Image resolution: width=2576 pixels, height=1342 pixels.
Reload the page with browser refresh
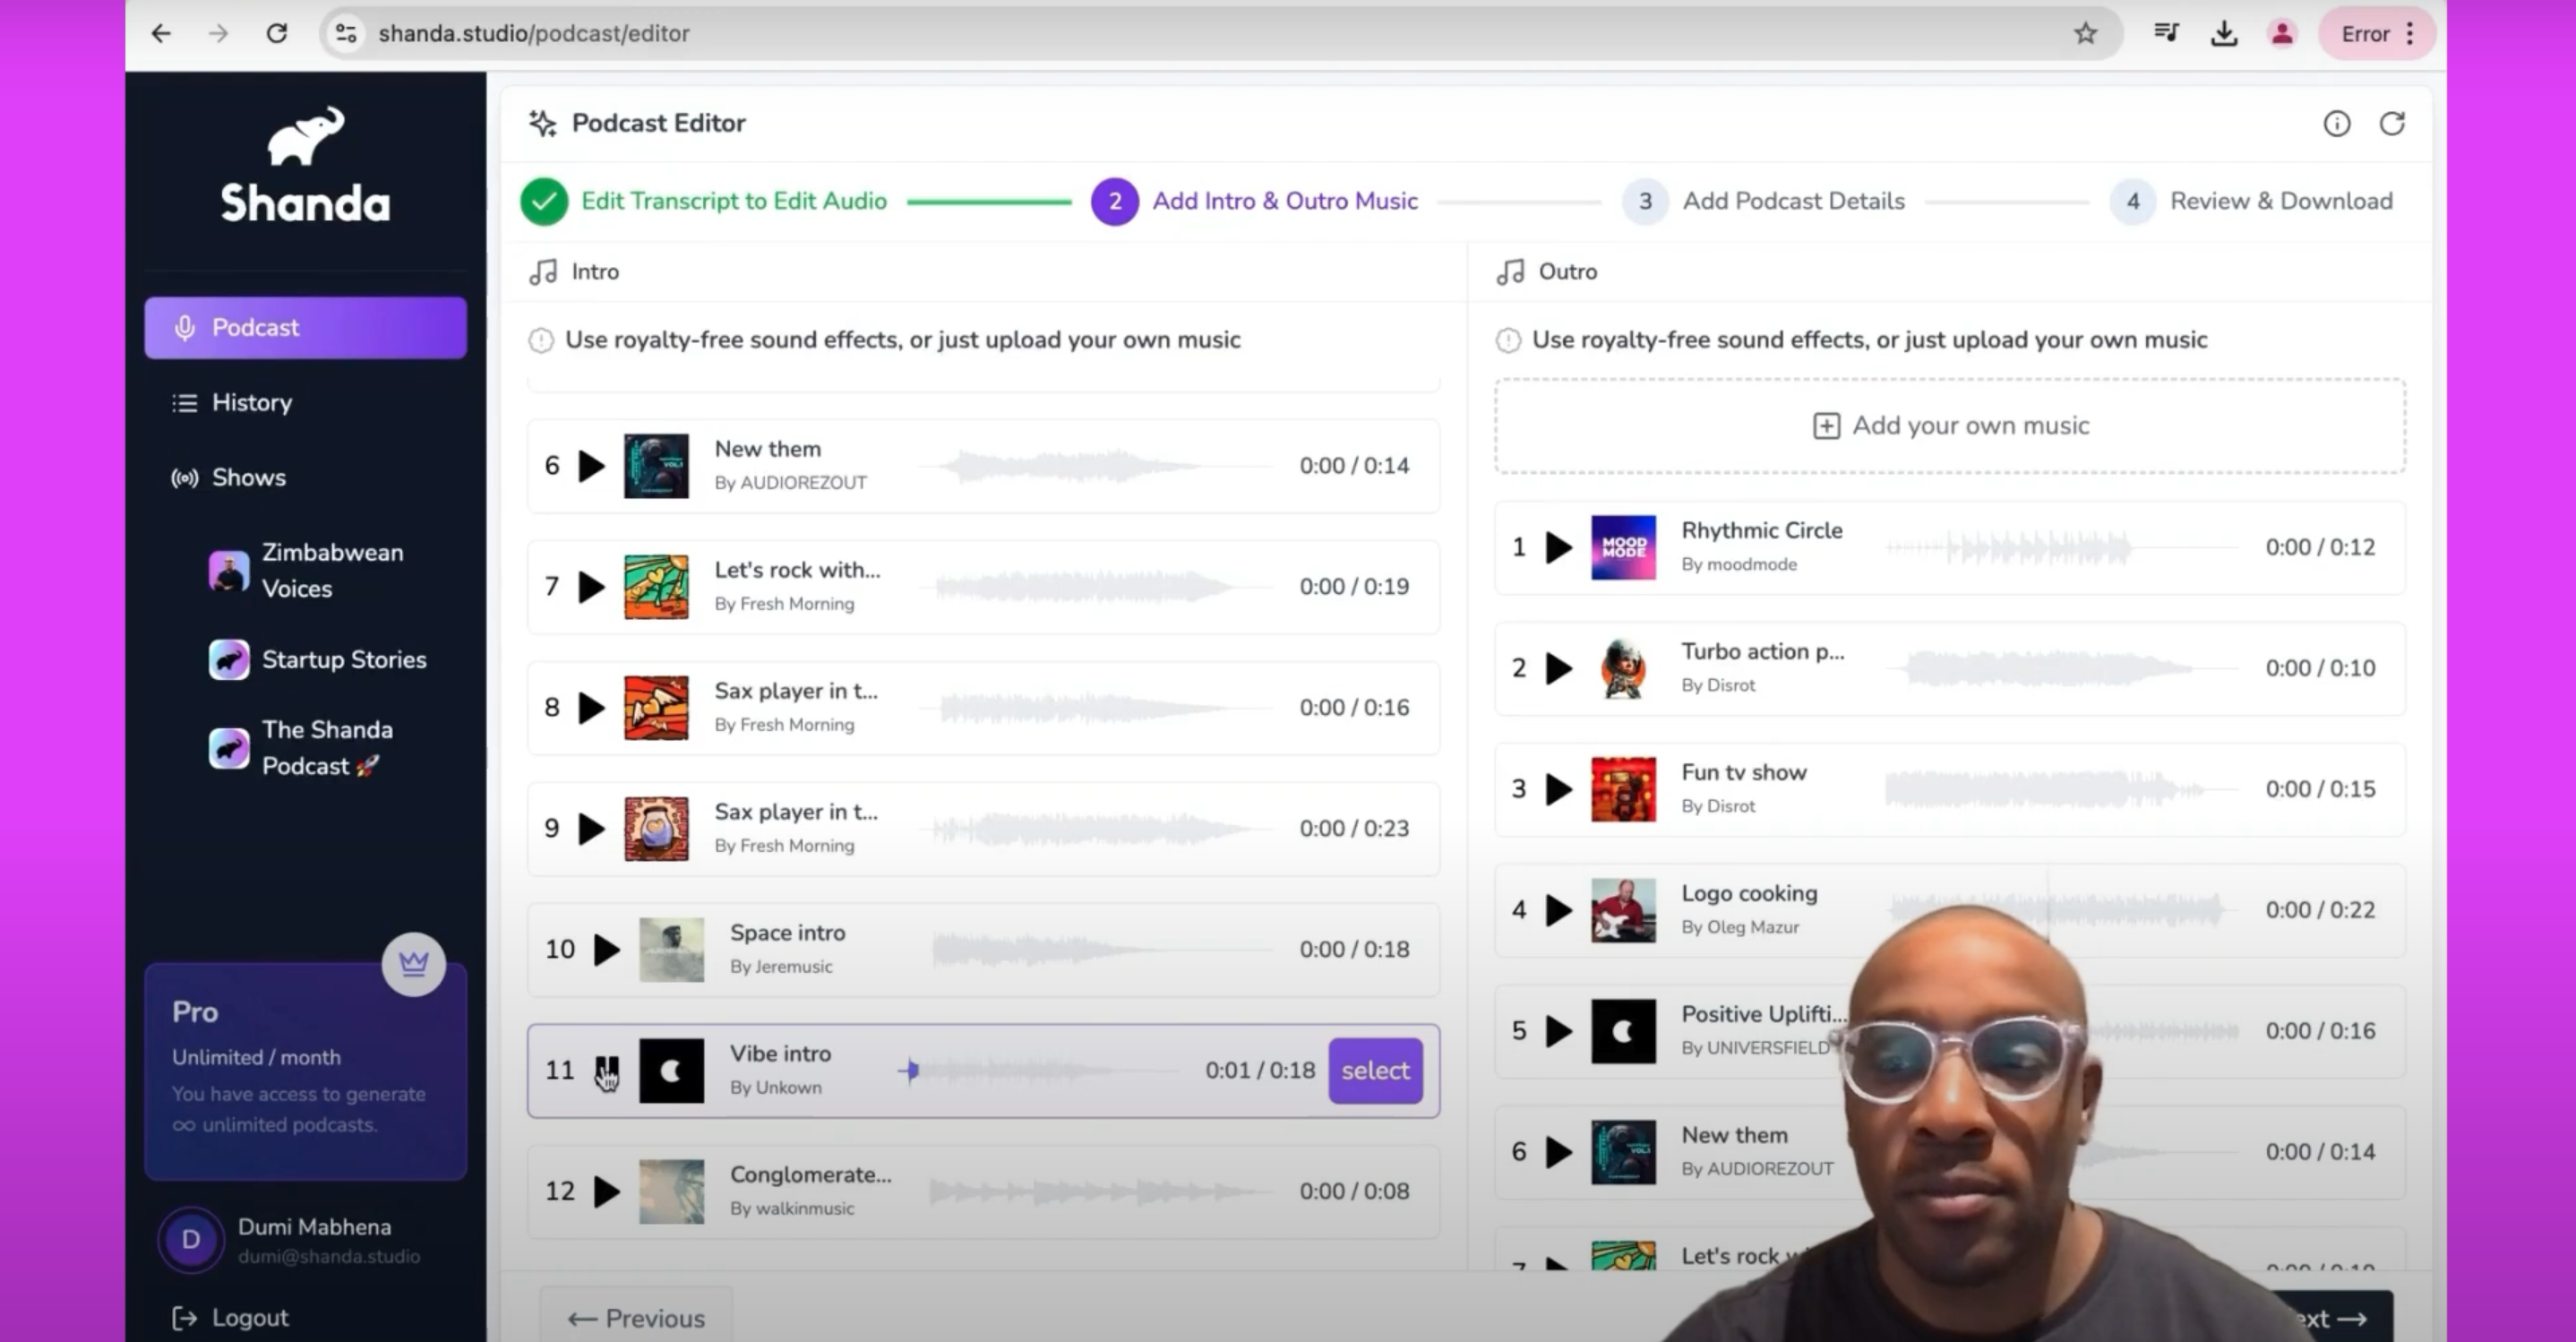pos(277,33)
